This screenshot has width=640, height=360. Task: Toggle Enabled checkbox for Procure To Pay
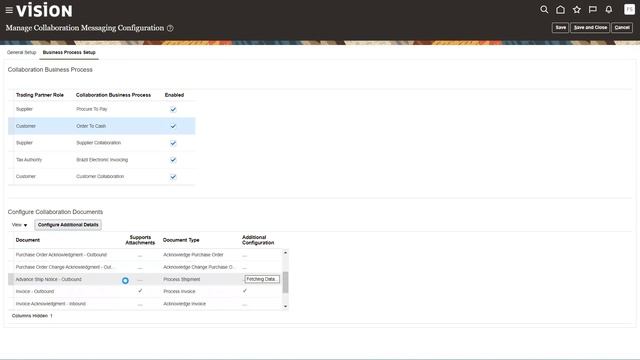point(173,109)
